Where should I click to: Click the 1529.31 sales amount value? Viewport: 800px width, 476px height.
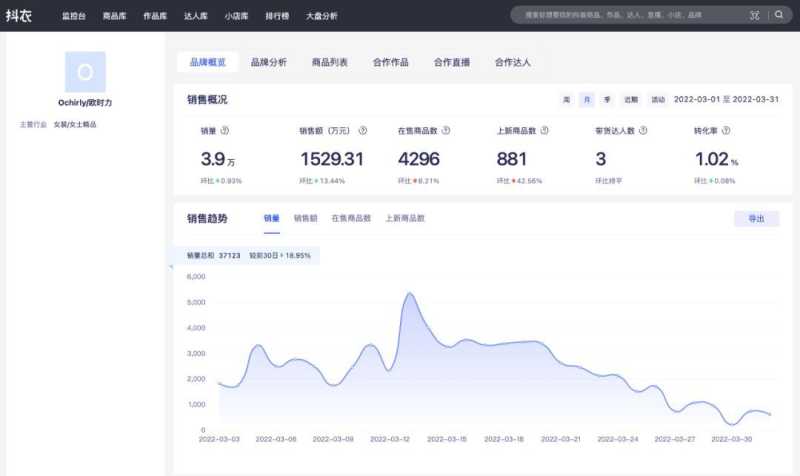(332, 159)
